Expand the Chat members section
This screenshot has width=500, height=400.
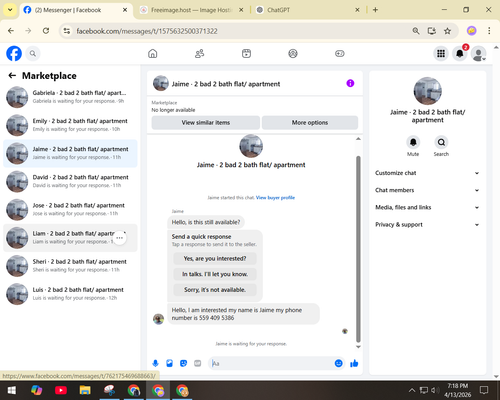pyautogui.click(x=427, y=190)
